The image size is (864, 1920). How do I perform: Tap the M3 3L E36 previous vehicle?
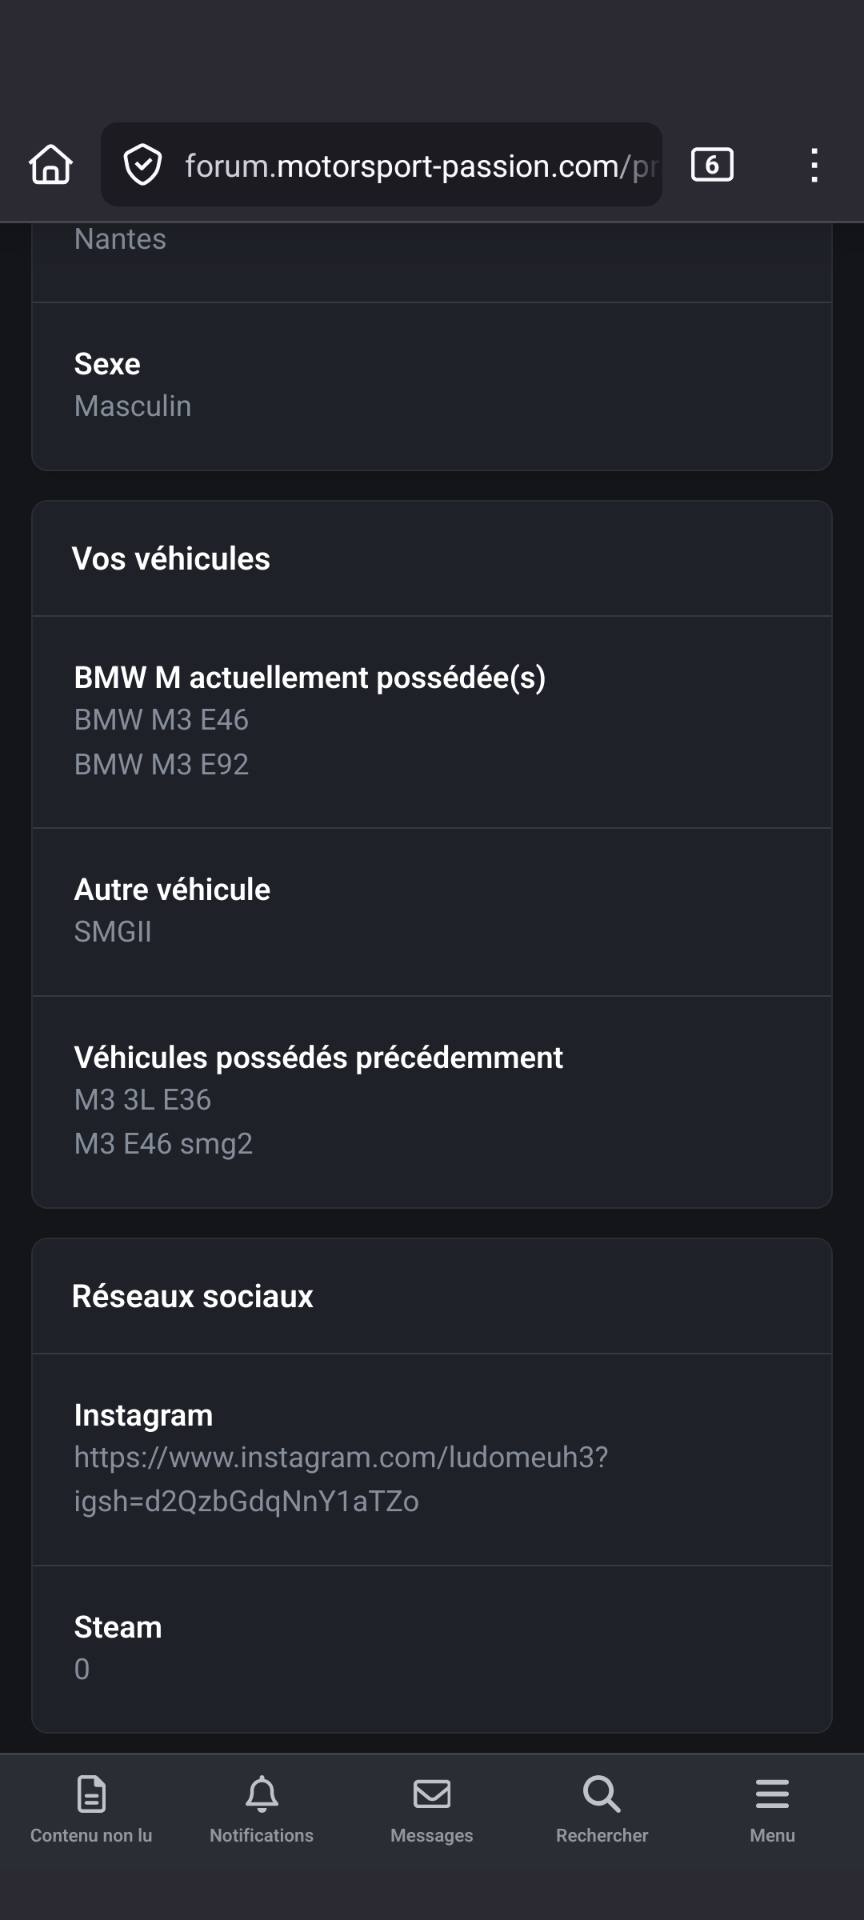[x=143, y=1100]
